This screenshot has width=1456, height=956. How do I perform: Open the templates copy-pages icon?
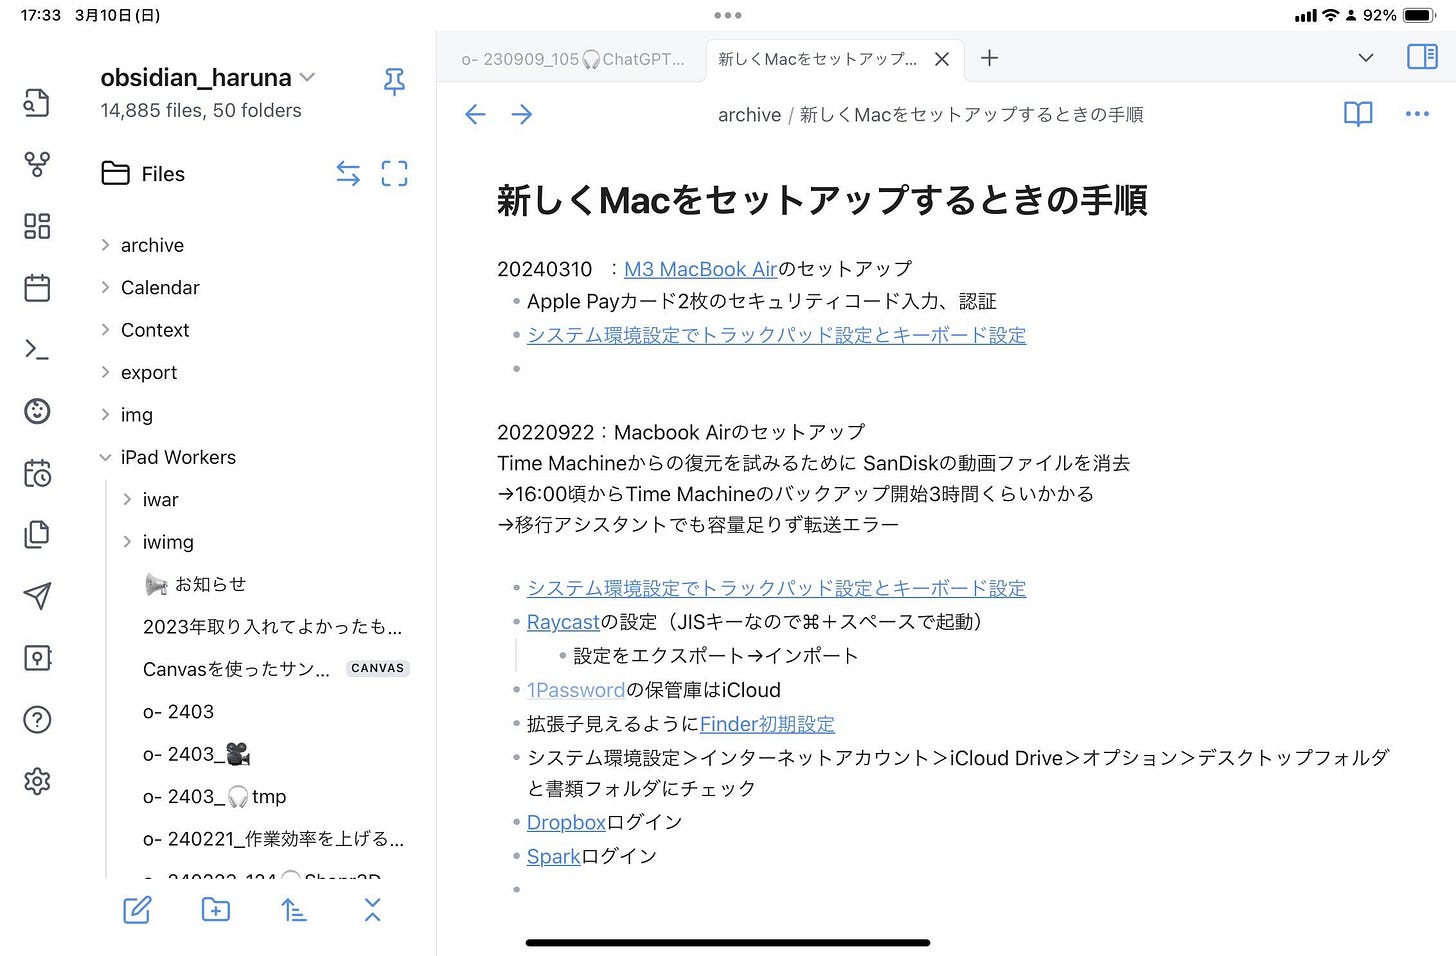(37, 534)
